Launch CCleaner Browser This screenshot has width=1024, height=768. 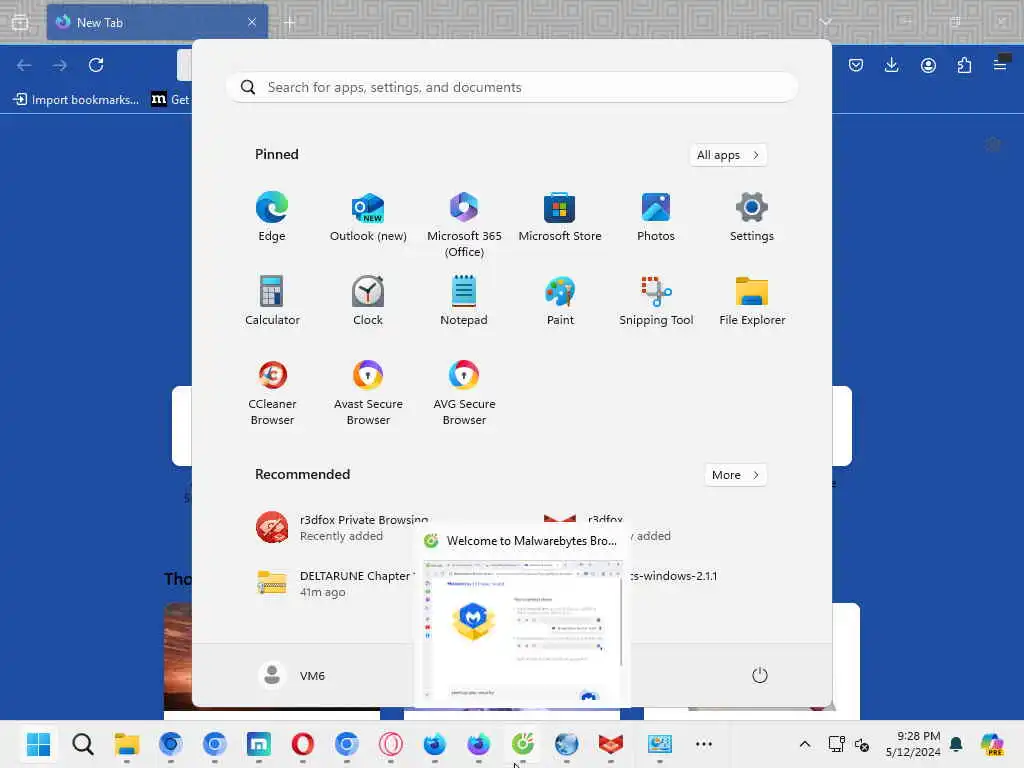click(272, 392)
